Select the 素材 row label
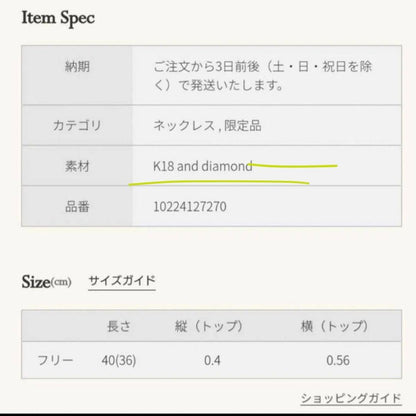 click(77, 166)
